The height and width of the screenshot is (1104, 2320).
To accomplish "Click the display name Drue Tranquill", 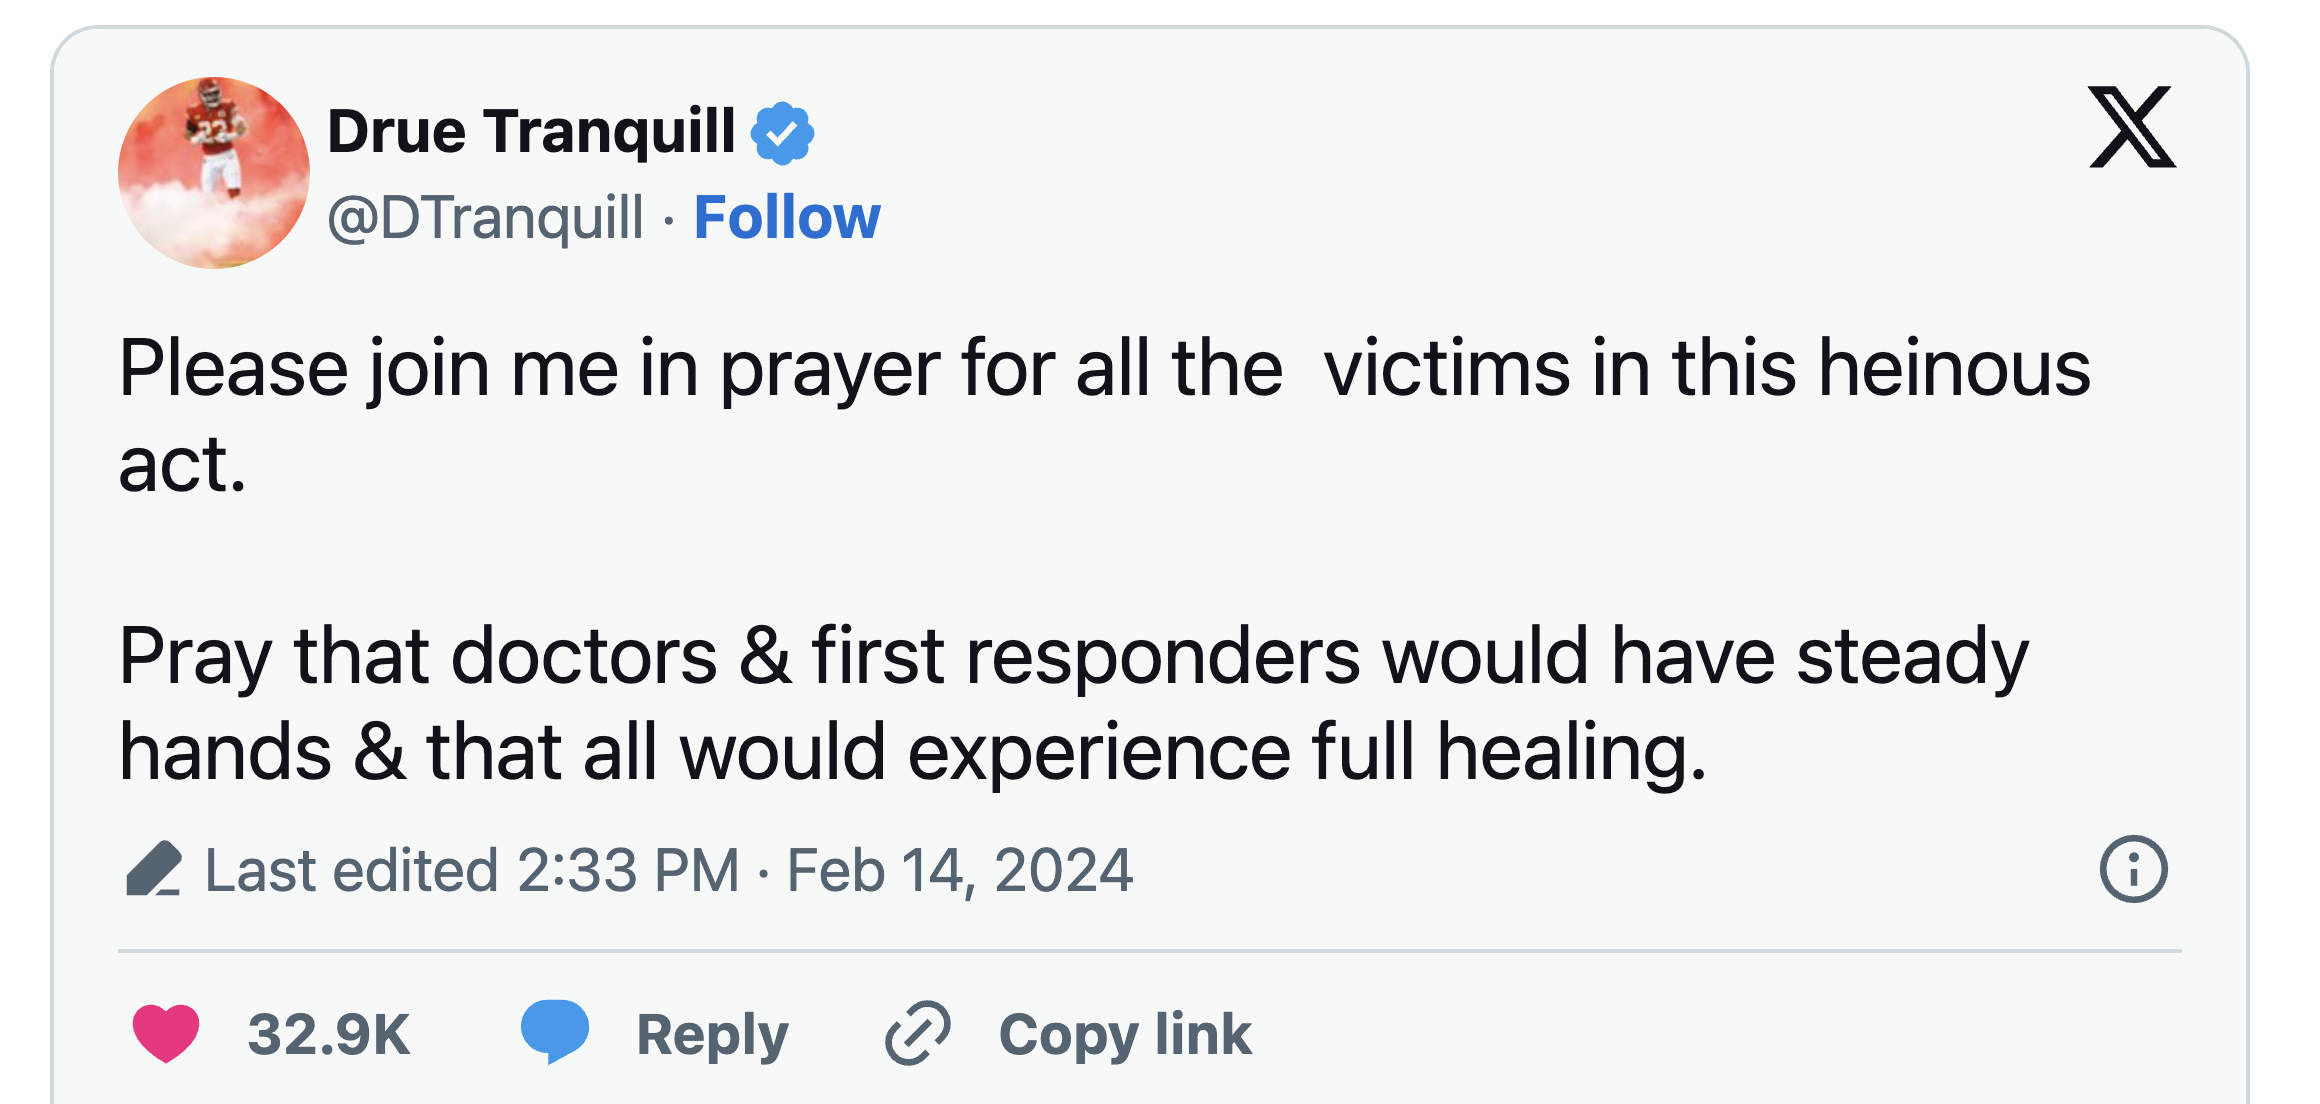I will [x=531, y=131].
